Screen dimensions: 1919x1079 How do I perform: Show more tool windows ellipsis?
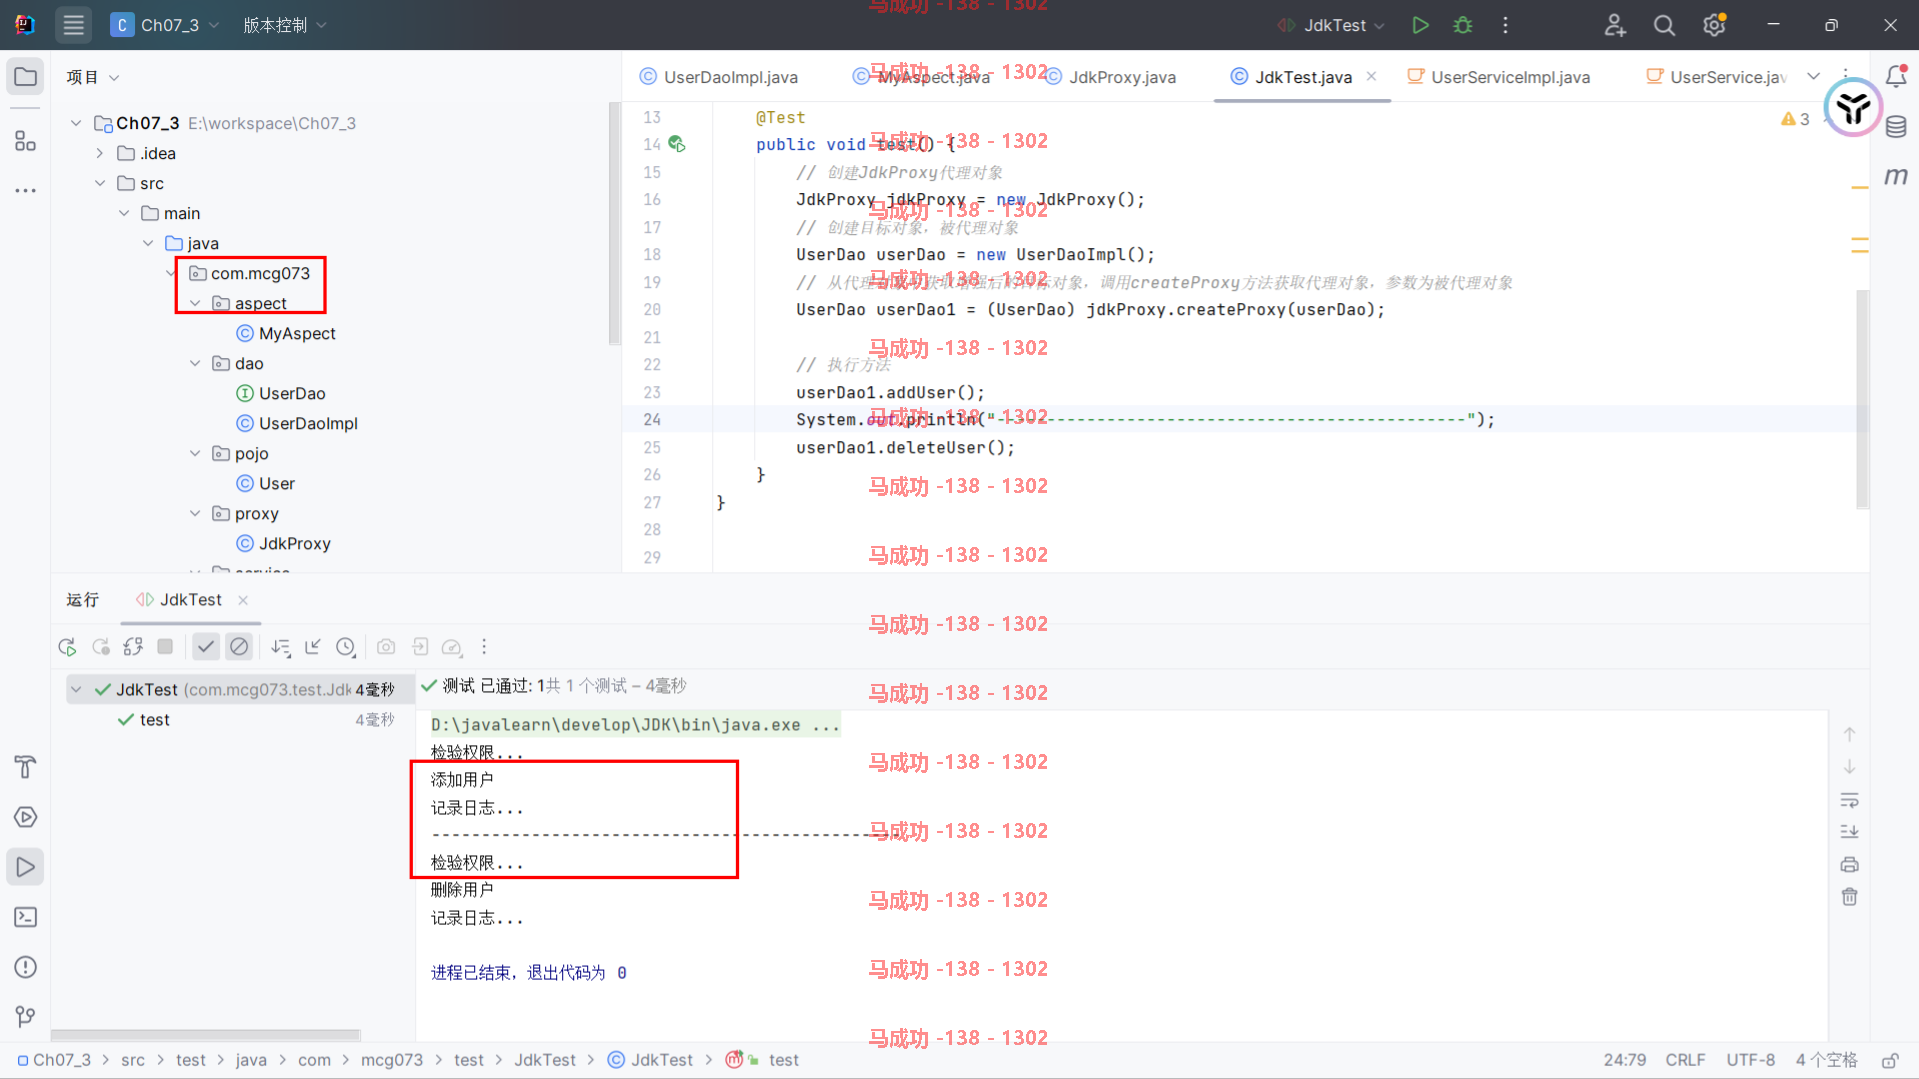pos(25,190)
